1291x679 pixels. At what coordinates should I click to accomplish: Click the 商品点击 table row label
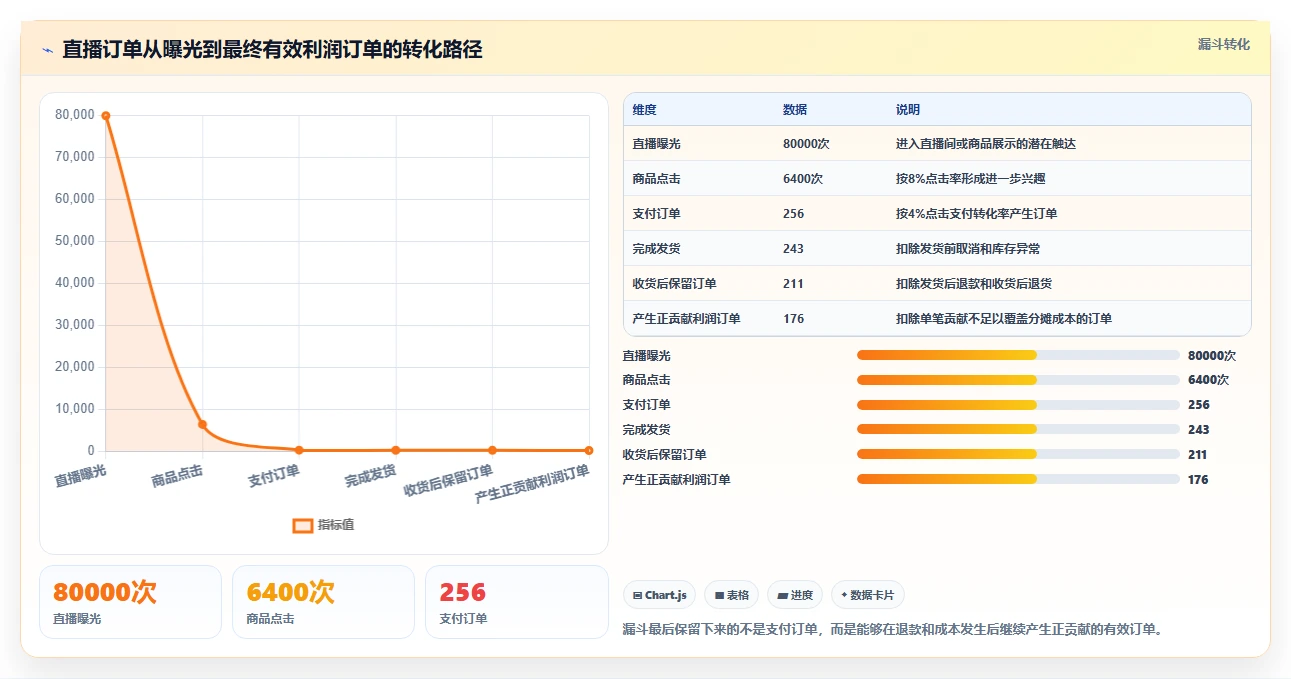point(656,179)
